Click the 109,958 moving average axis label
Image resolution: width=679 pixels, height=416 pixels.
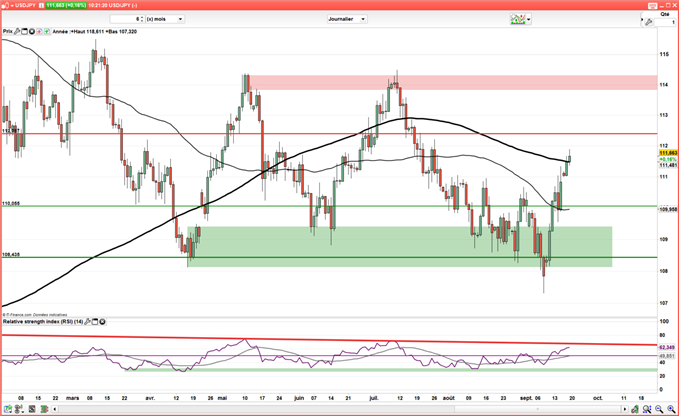(x=668, y=210)
